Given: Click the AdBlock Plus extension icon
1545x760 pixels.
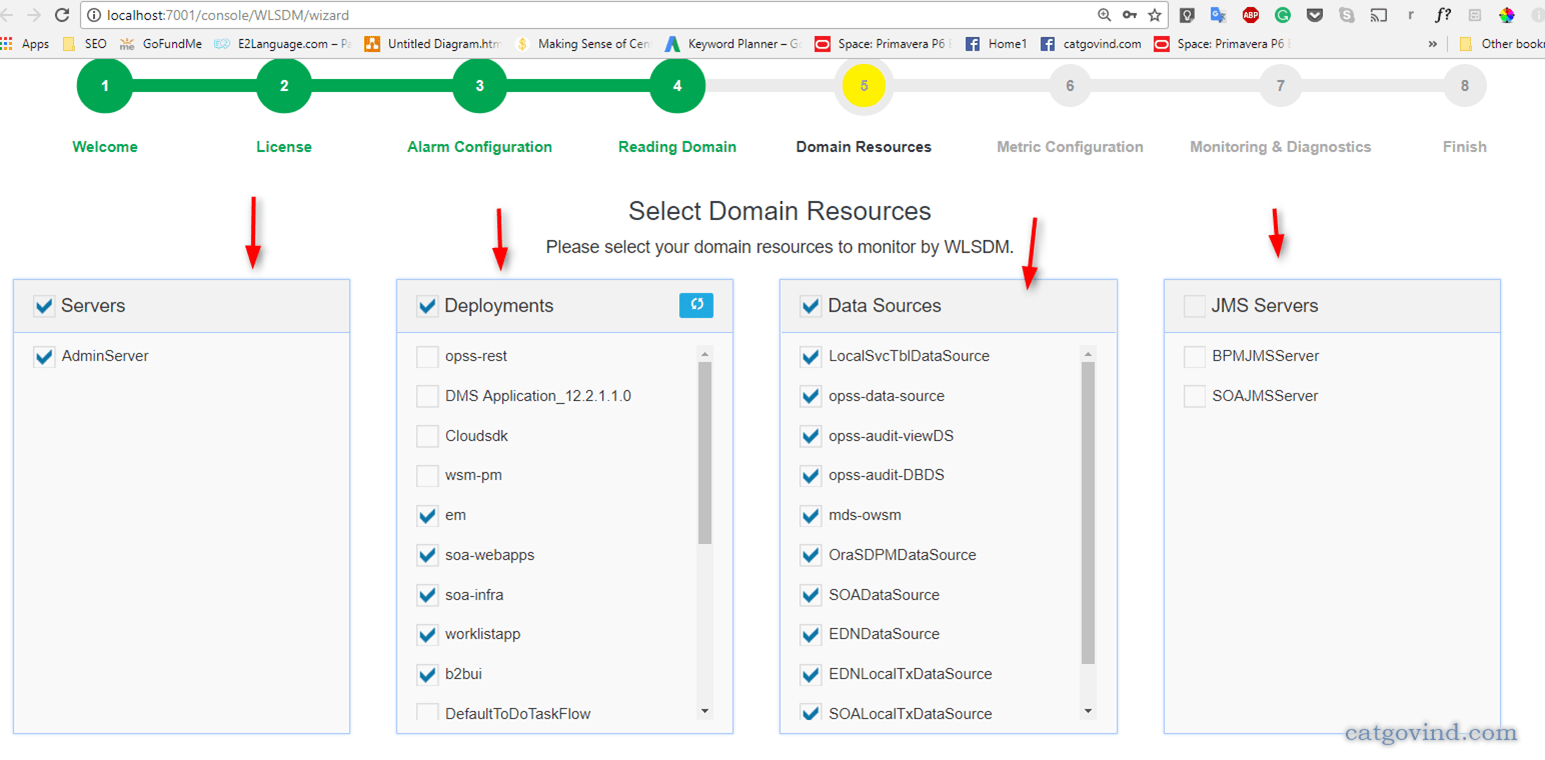Looking at the screenshot, I should coord(1251,15).
